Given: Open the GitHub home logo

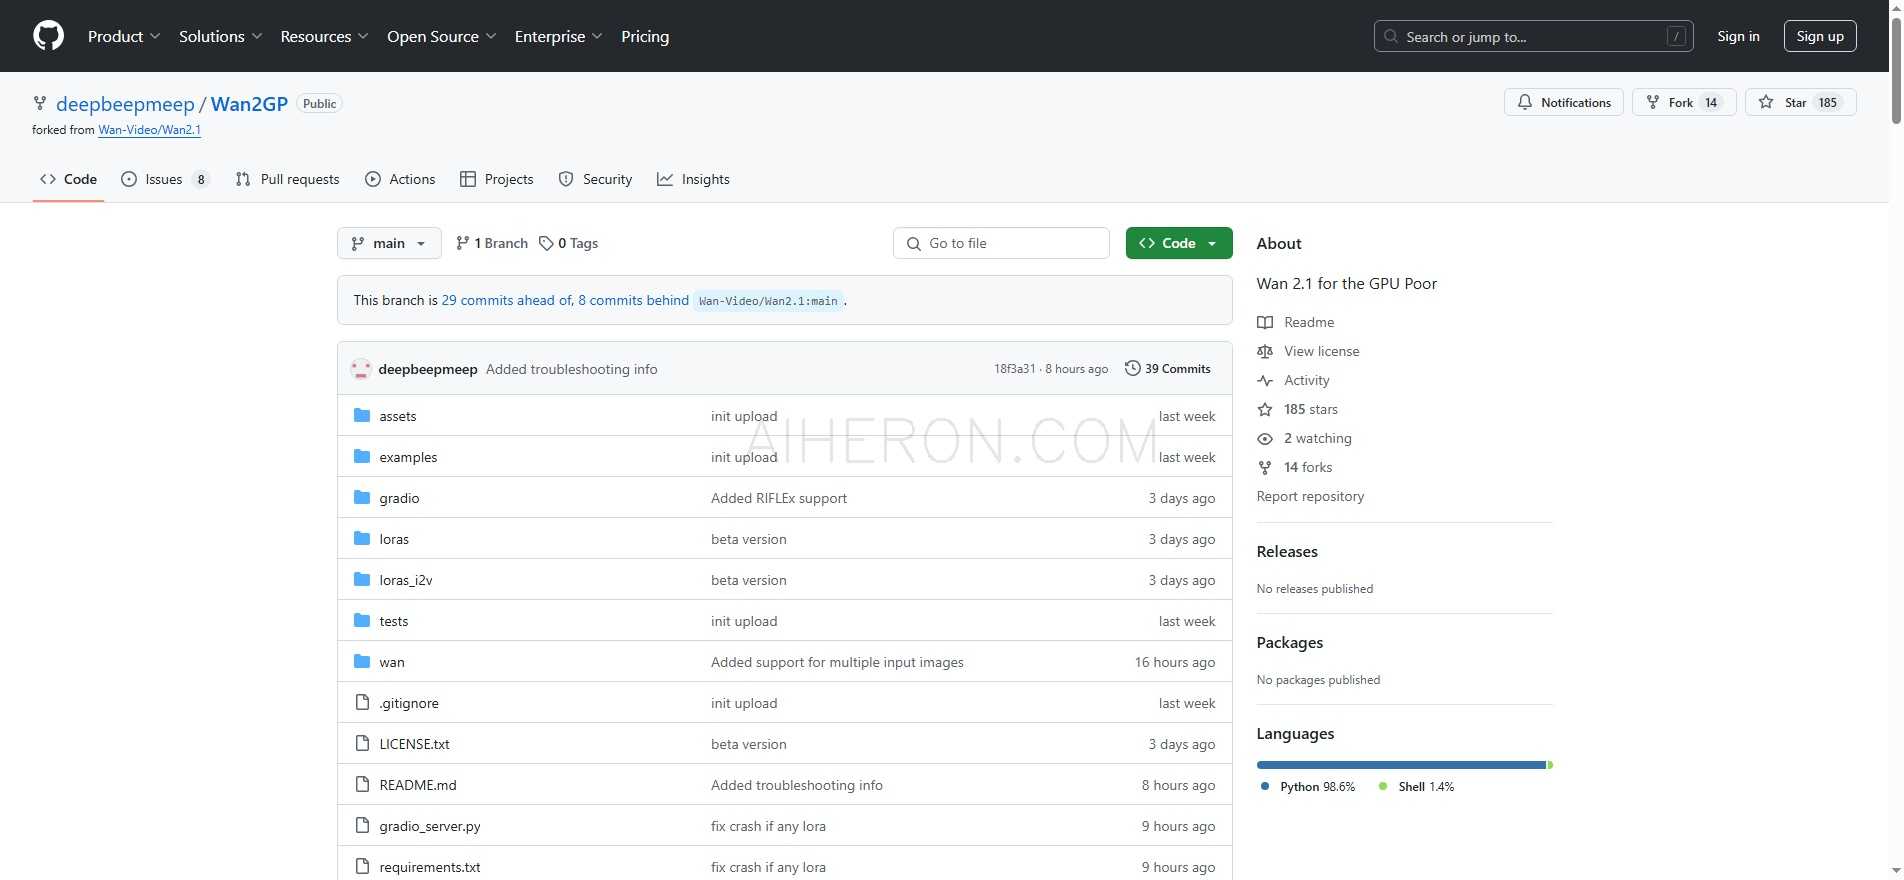Looking at the screenshot, I should [x=48, y=36].
